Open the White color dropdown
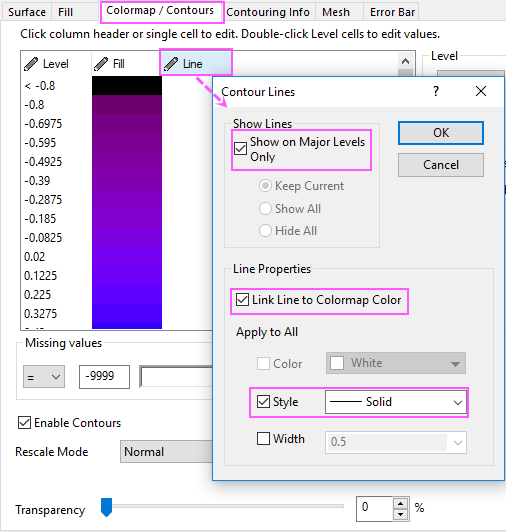This screenshot has width=506, height=532. click(x=396, y=363)
